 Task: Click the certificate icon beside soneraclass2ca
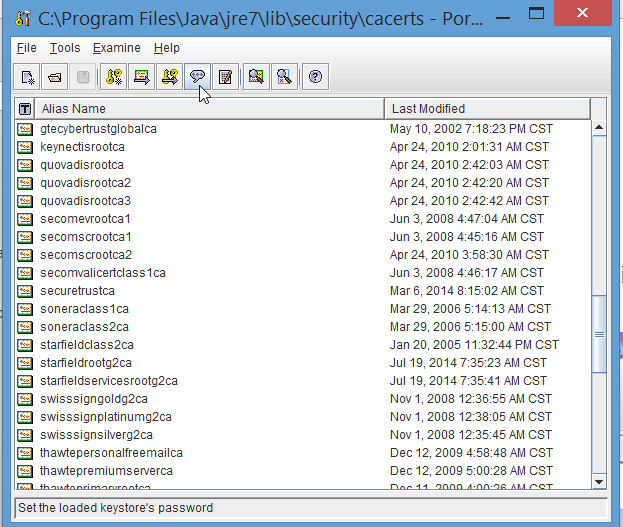point(25,327)
